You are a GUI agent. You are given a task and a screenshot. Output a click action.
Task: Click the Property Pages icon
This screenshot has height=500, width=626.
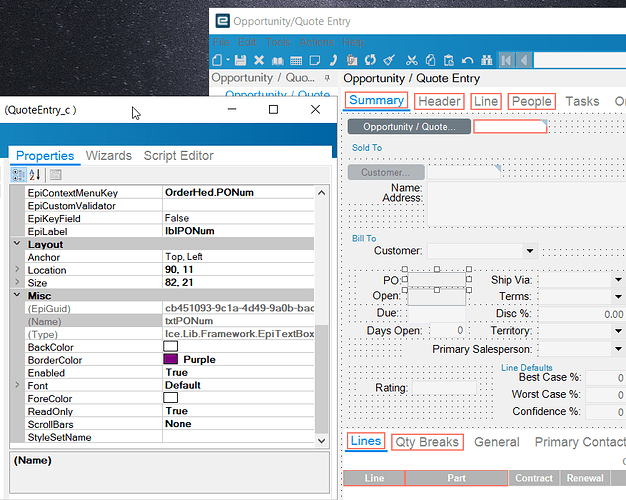tap(56, 175)
